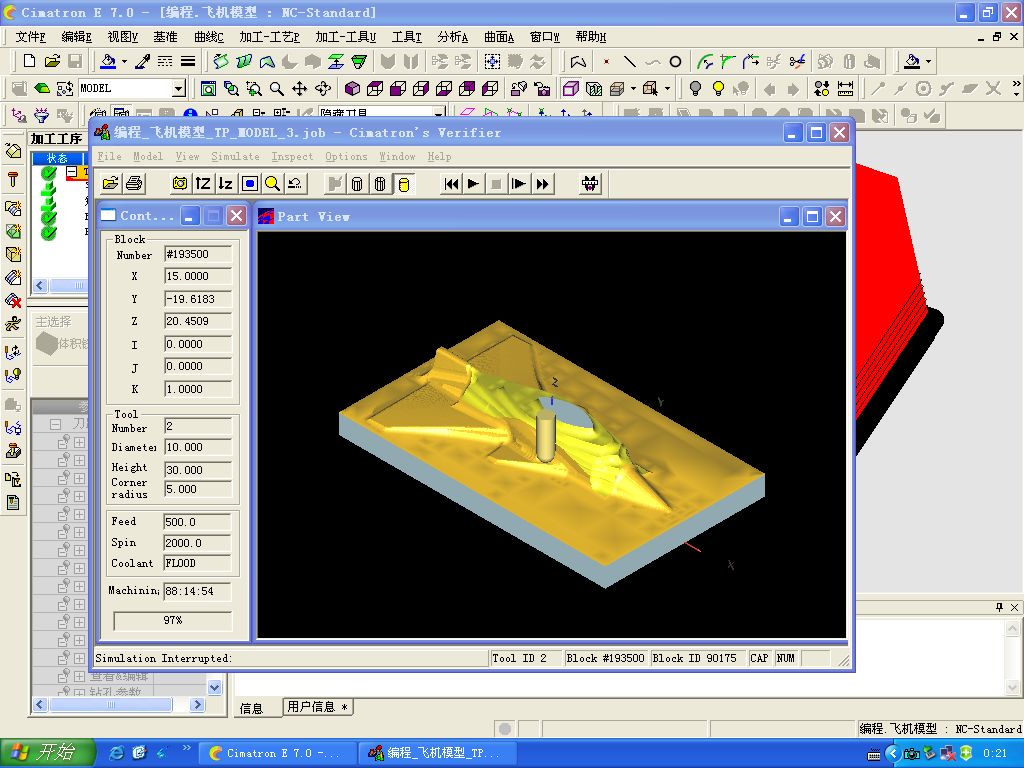Open the right-side paint bucket dropdown arrow
The width and height of the screenshot is (1024, 768).
[x=928, y=62]
